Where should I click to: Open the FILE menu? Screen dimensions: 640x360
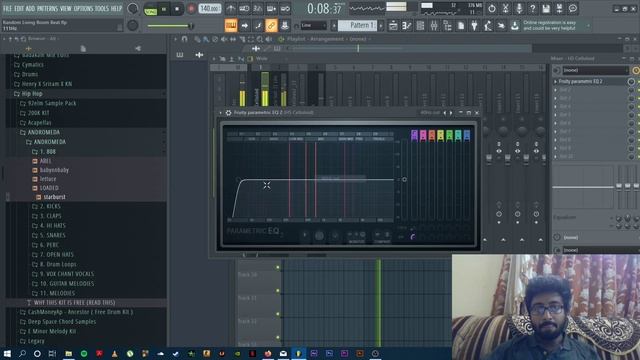tap(7, 9)
